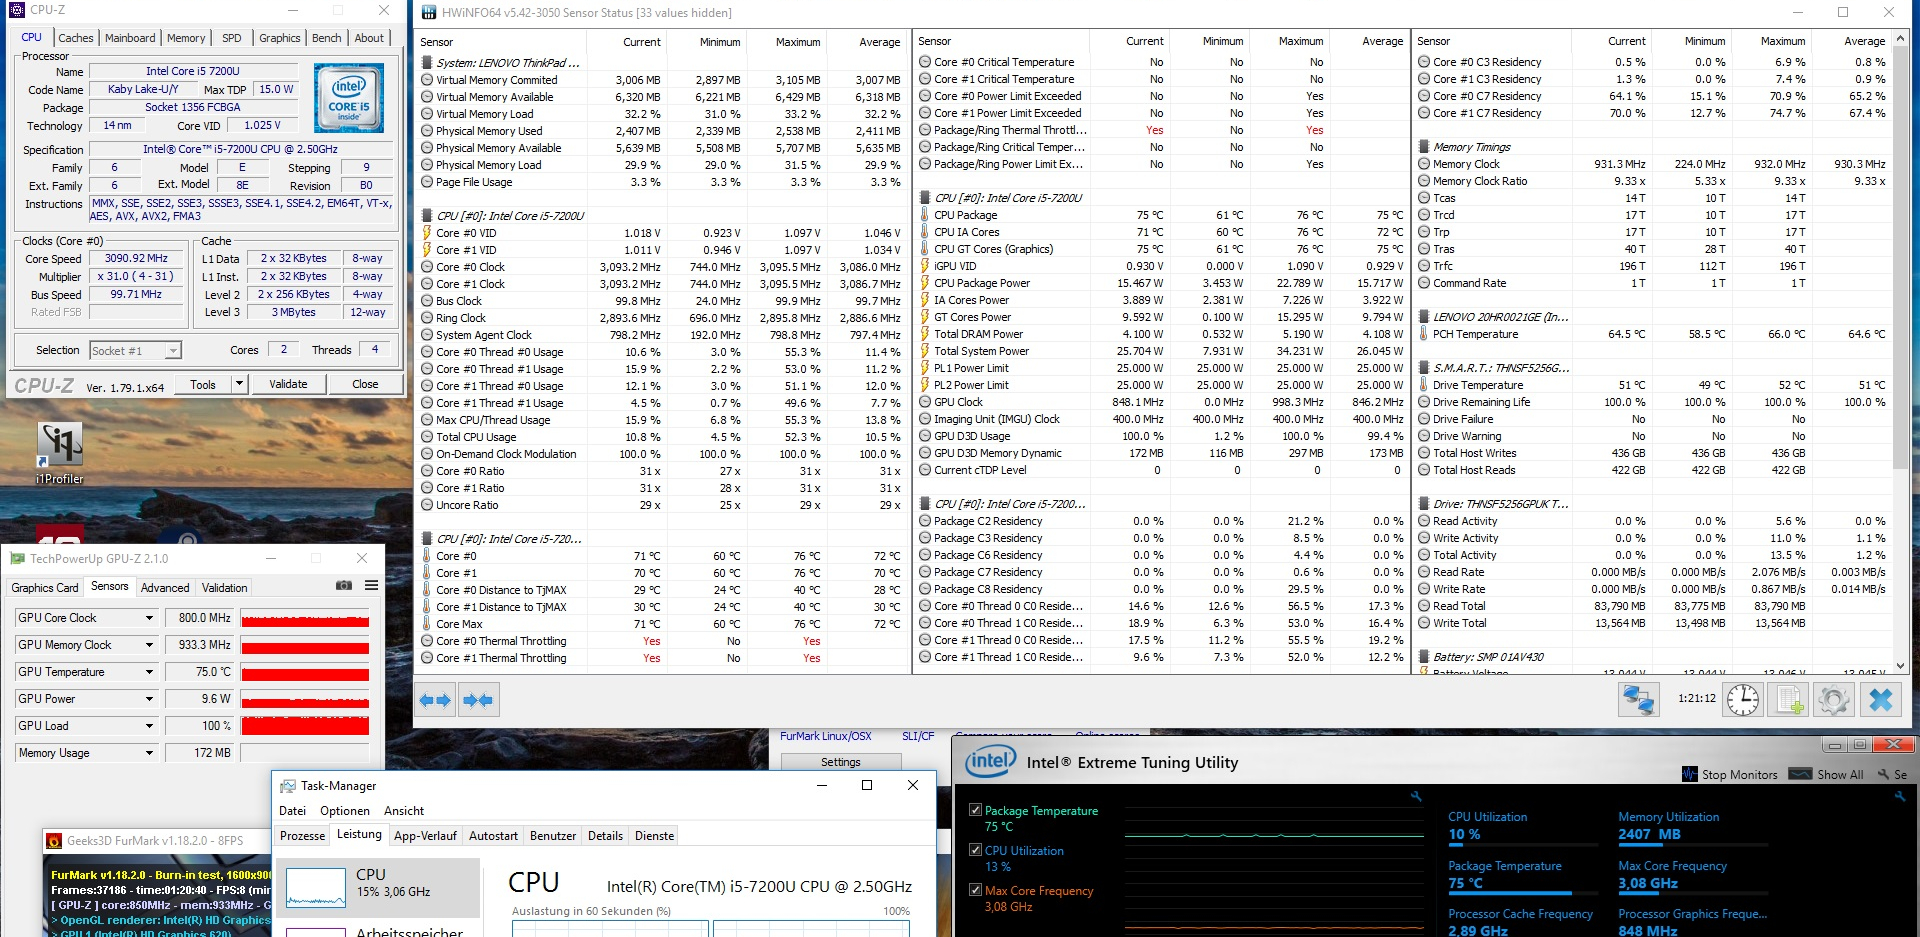Start HWiNFO logging with sheet-plus icon
The width and height of the screenshot is (1920, 937).
(1787, 700)
